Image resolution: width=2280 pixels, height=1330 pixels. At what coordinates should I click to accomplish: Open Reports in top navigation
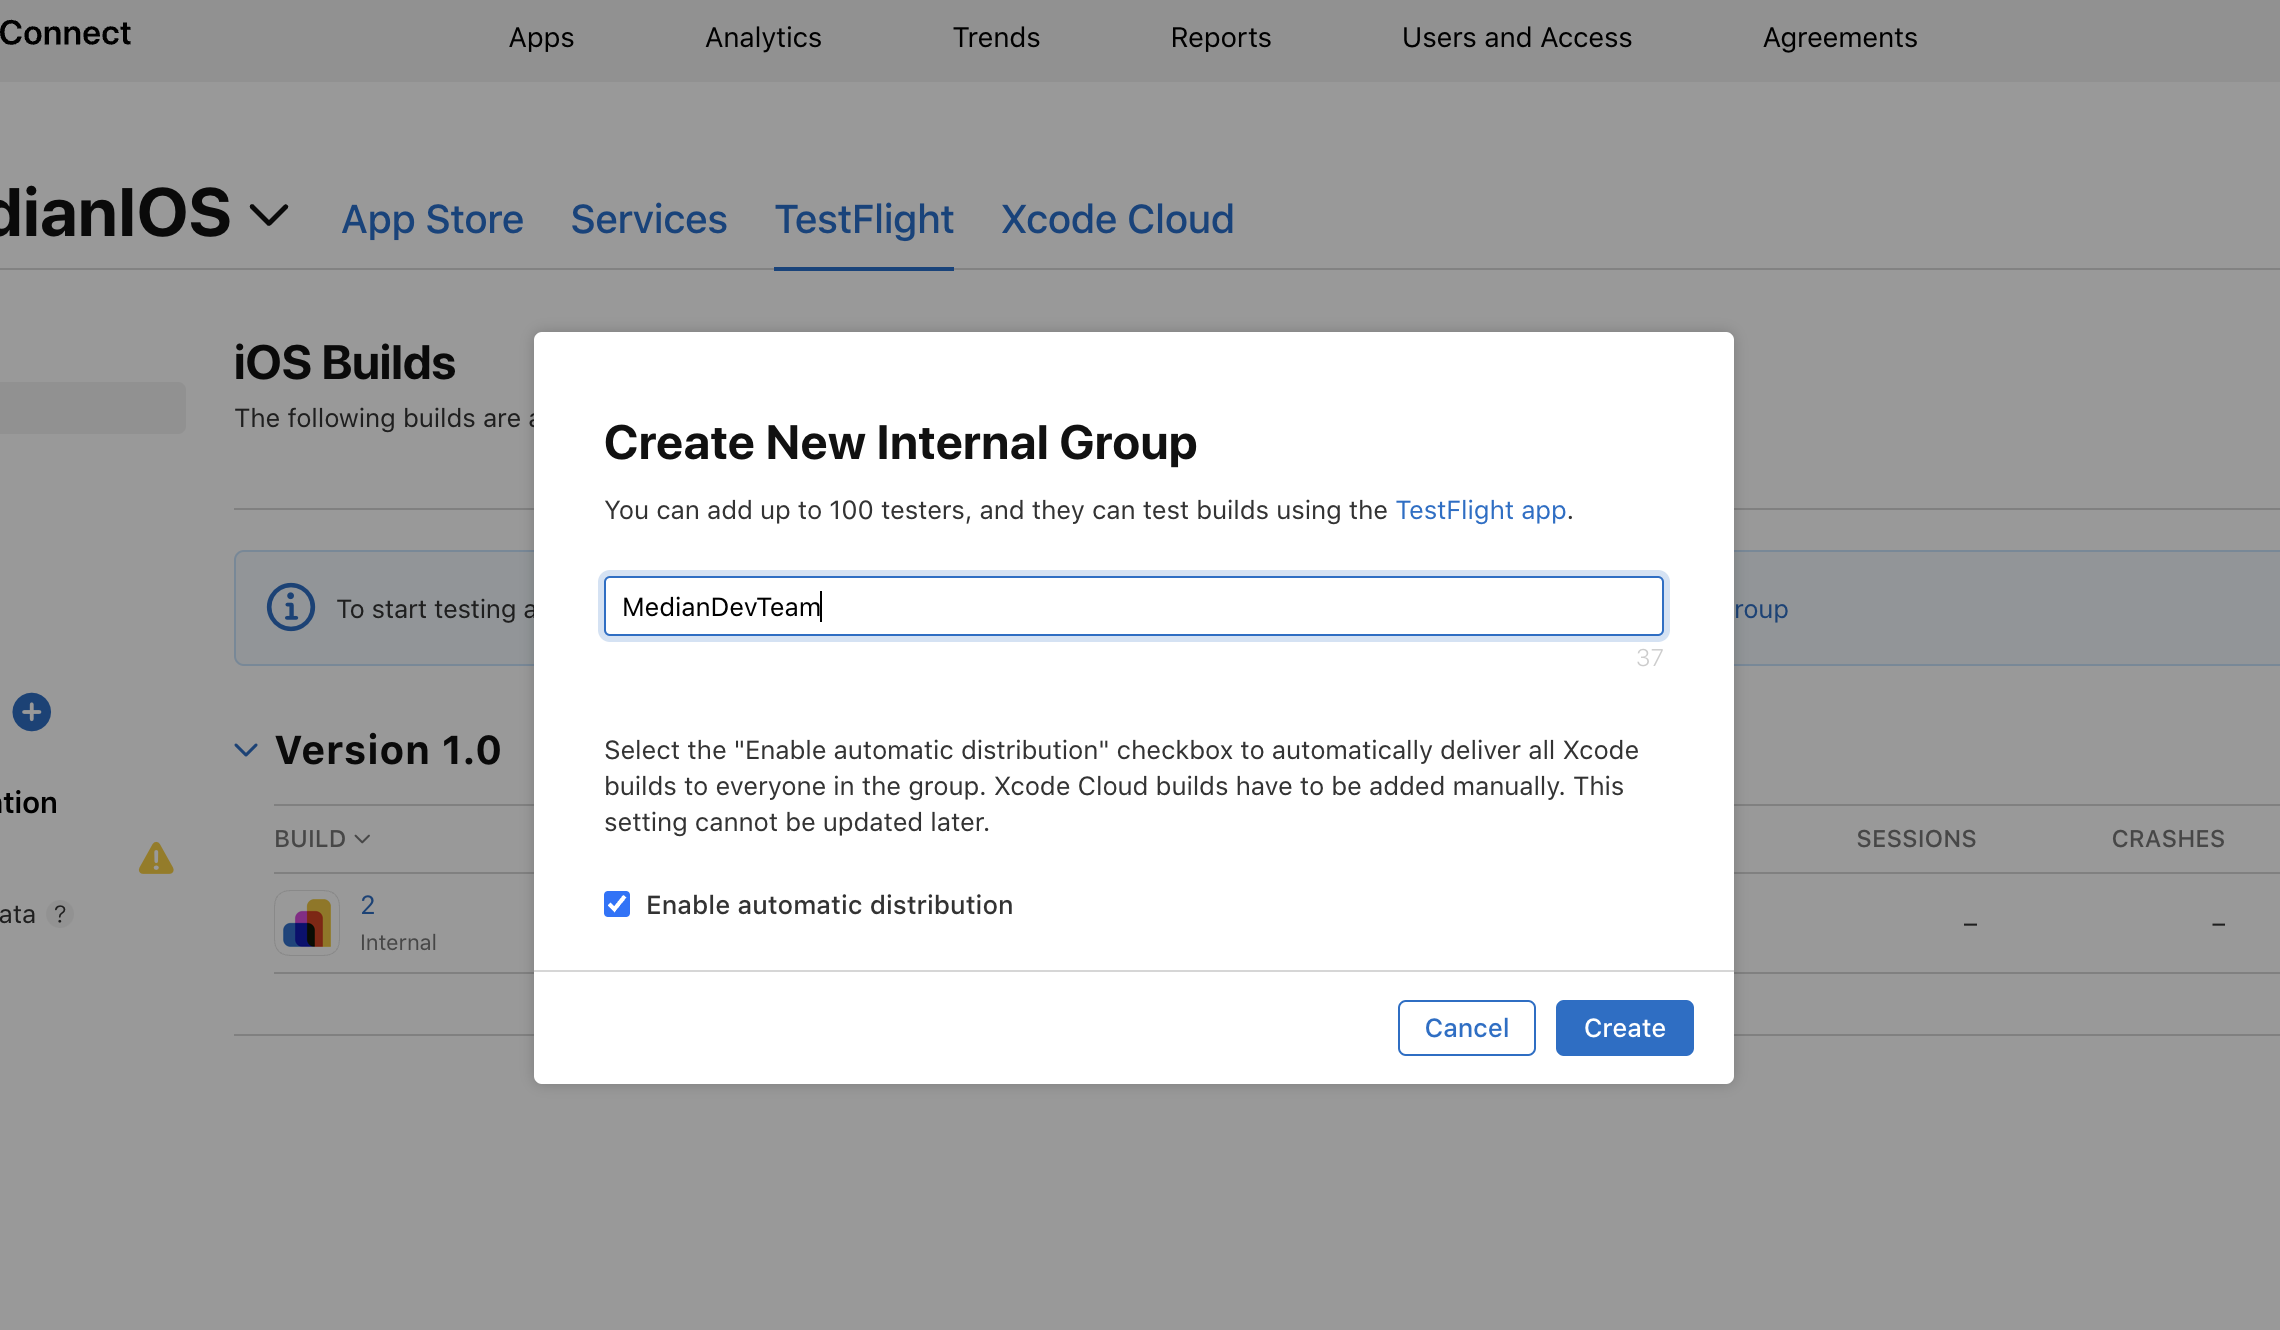tap(1221, 37)
